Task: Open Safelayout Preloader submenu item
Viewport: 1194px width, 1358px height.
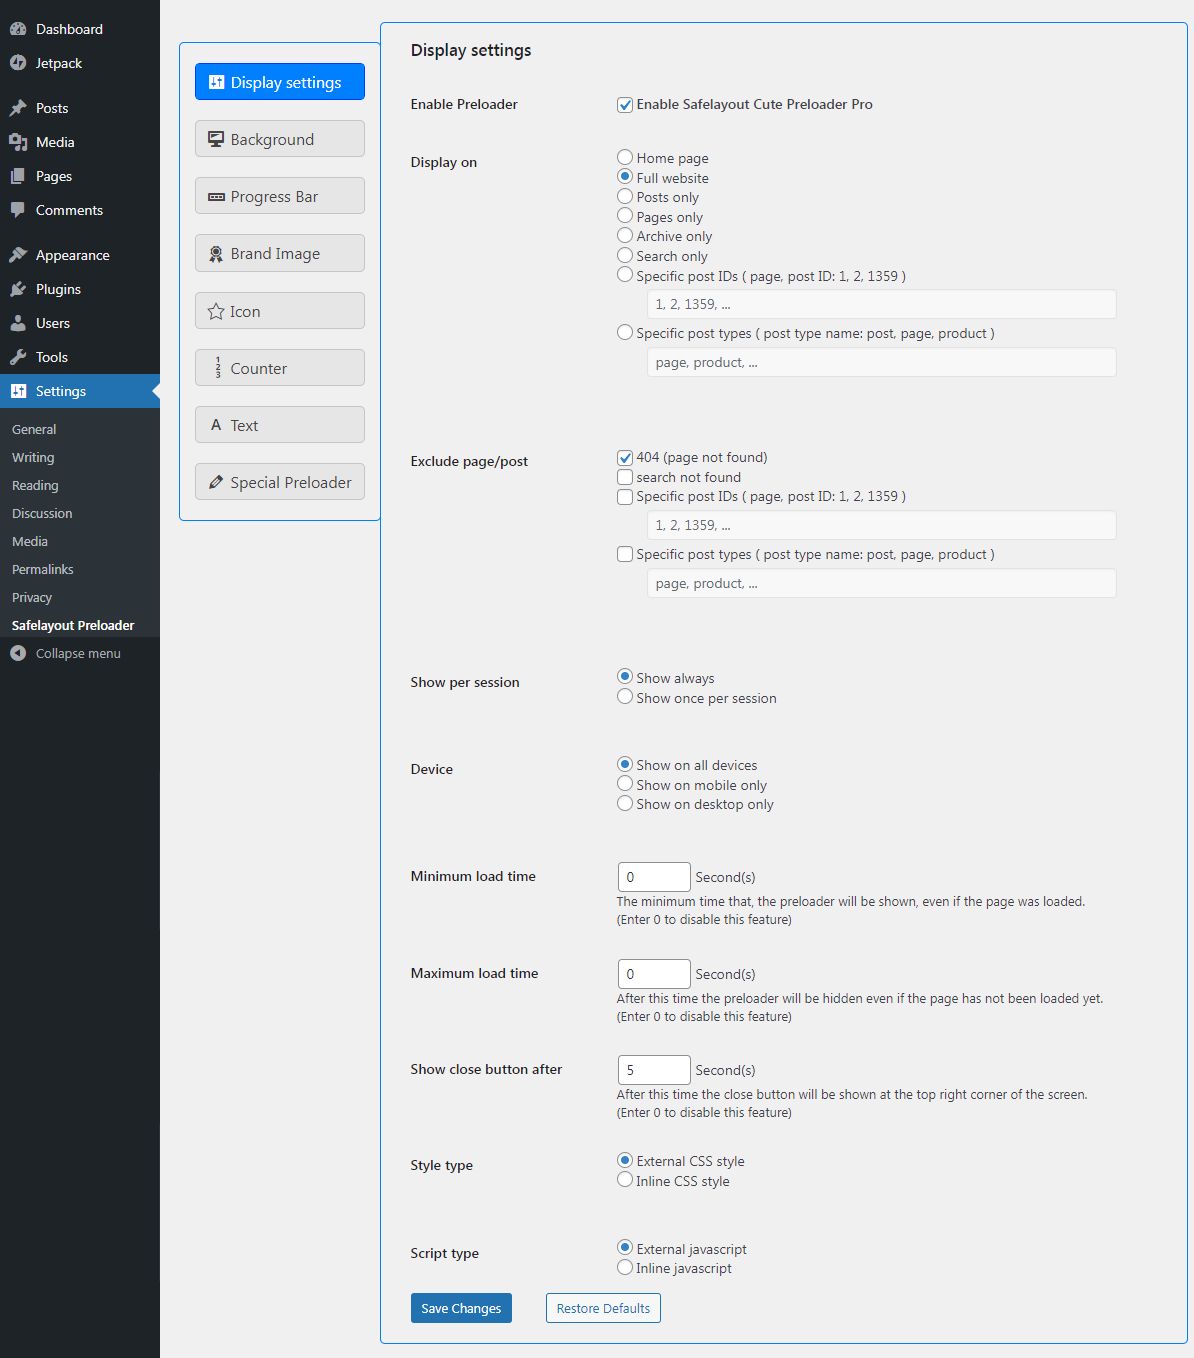Action: click(73, 625)
